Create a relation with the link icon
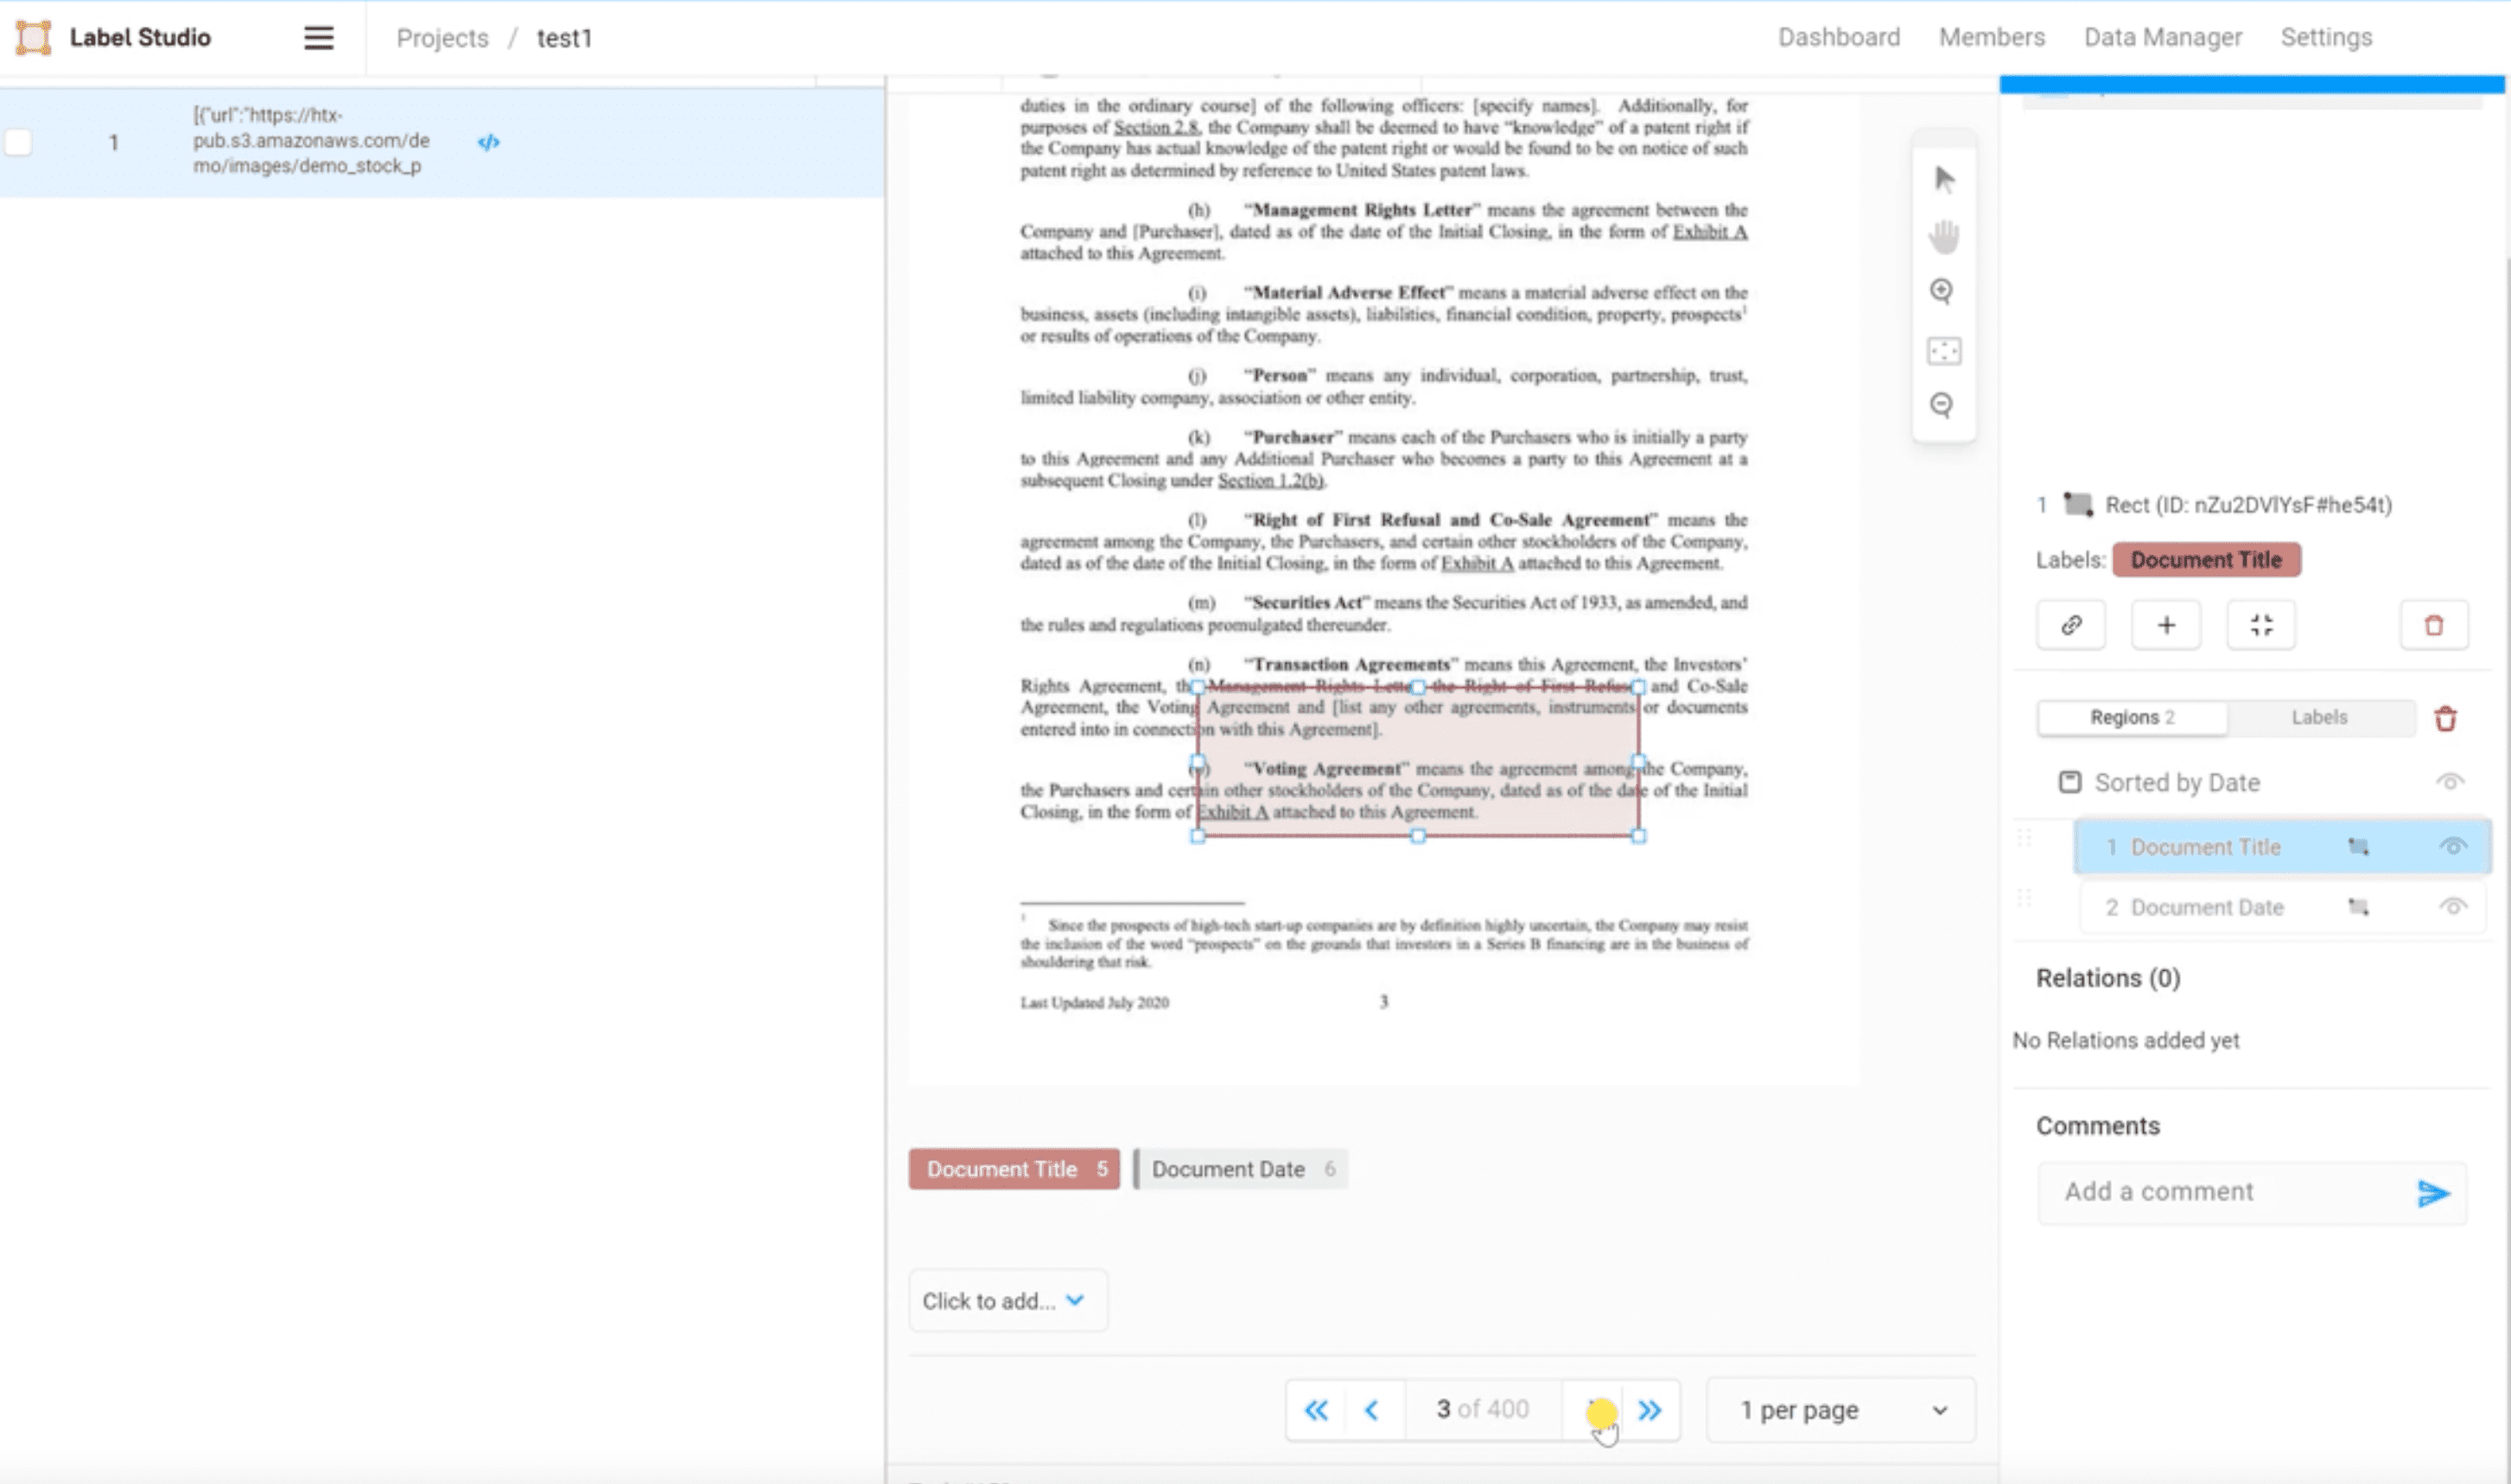 2071,624
